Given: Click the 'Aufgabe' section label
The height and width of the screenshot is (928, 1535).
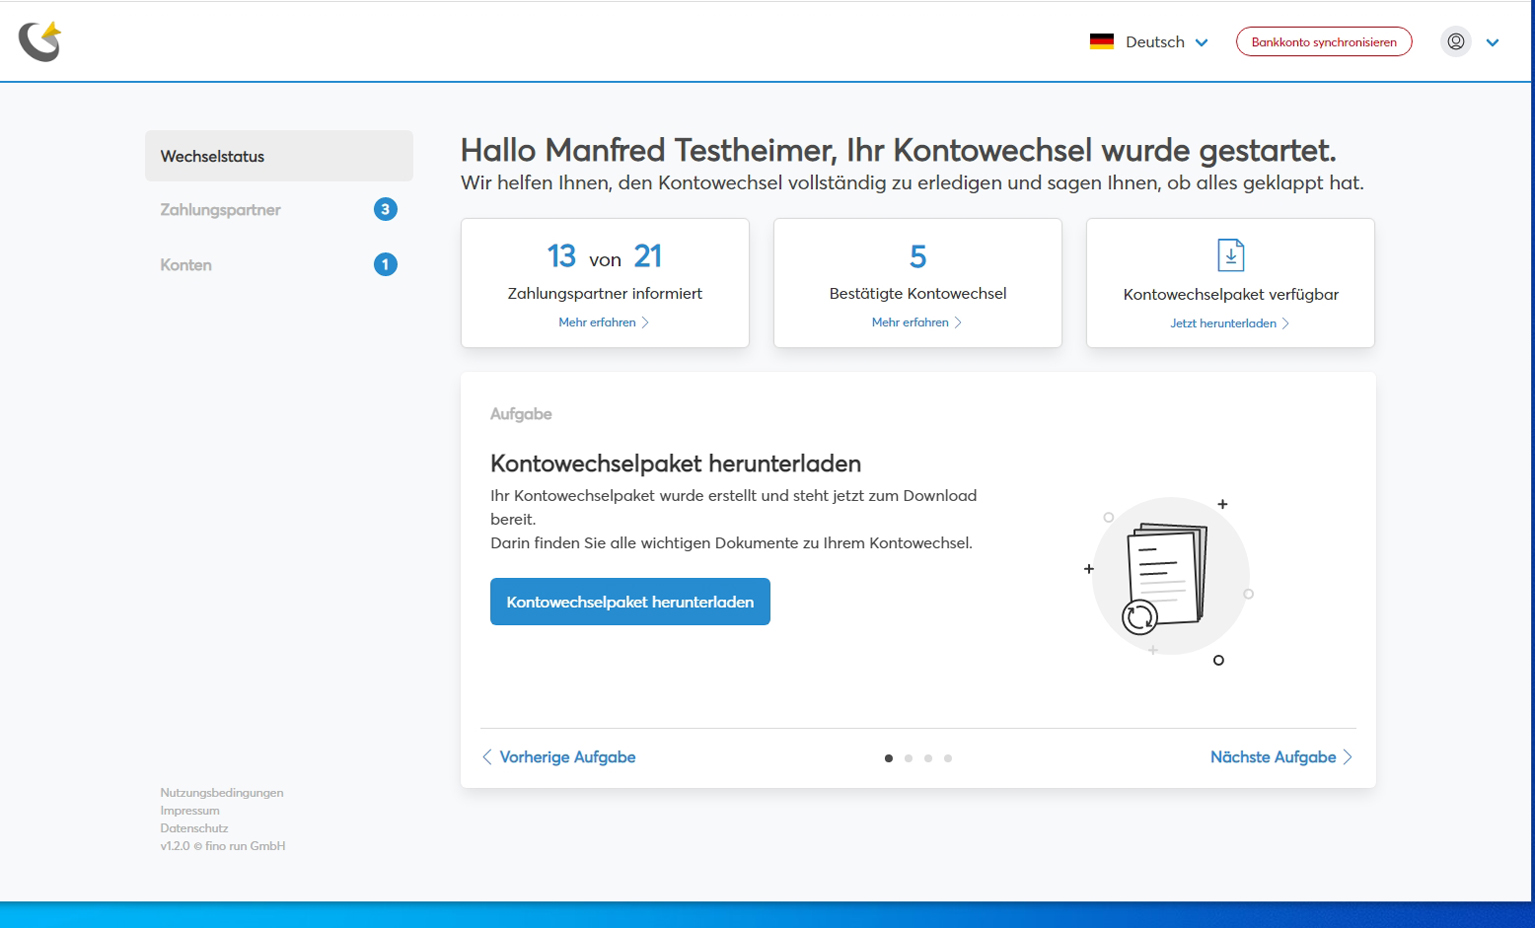Looking at the screenshot, I should [x=521, y=414].
